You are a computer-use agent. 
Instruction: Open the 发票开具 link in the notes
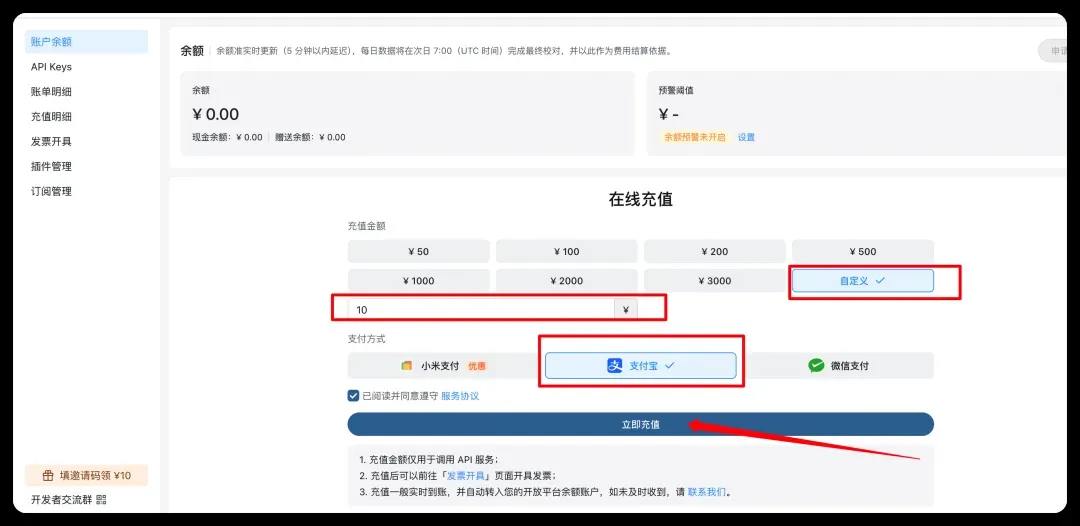(466, 476)
